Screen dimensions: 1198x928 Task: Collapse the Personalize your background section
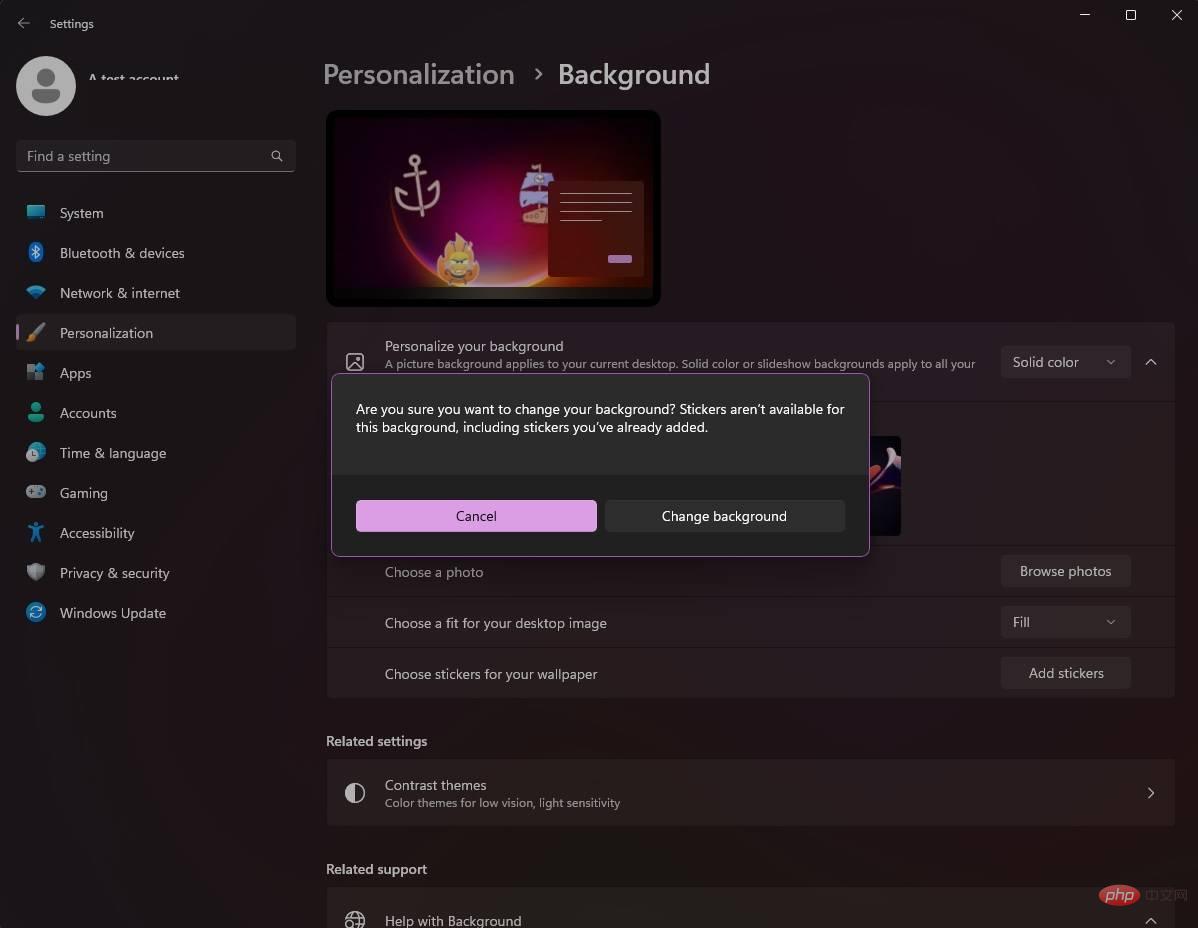pos(1151,362)
